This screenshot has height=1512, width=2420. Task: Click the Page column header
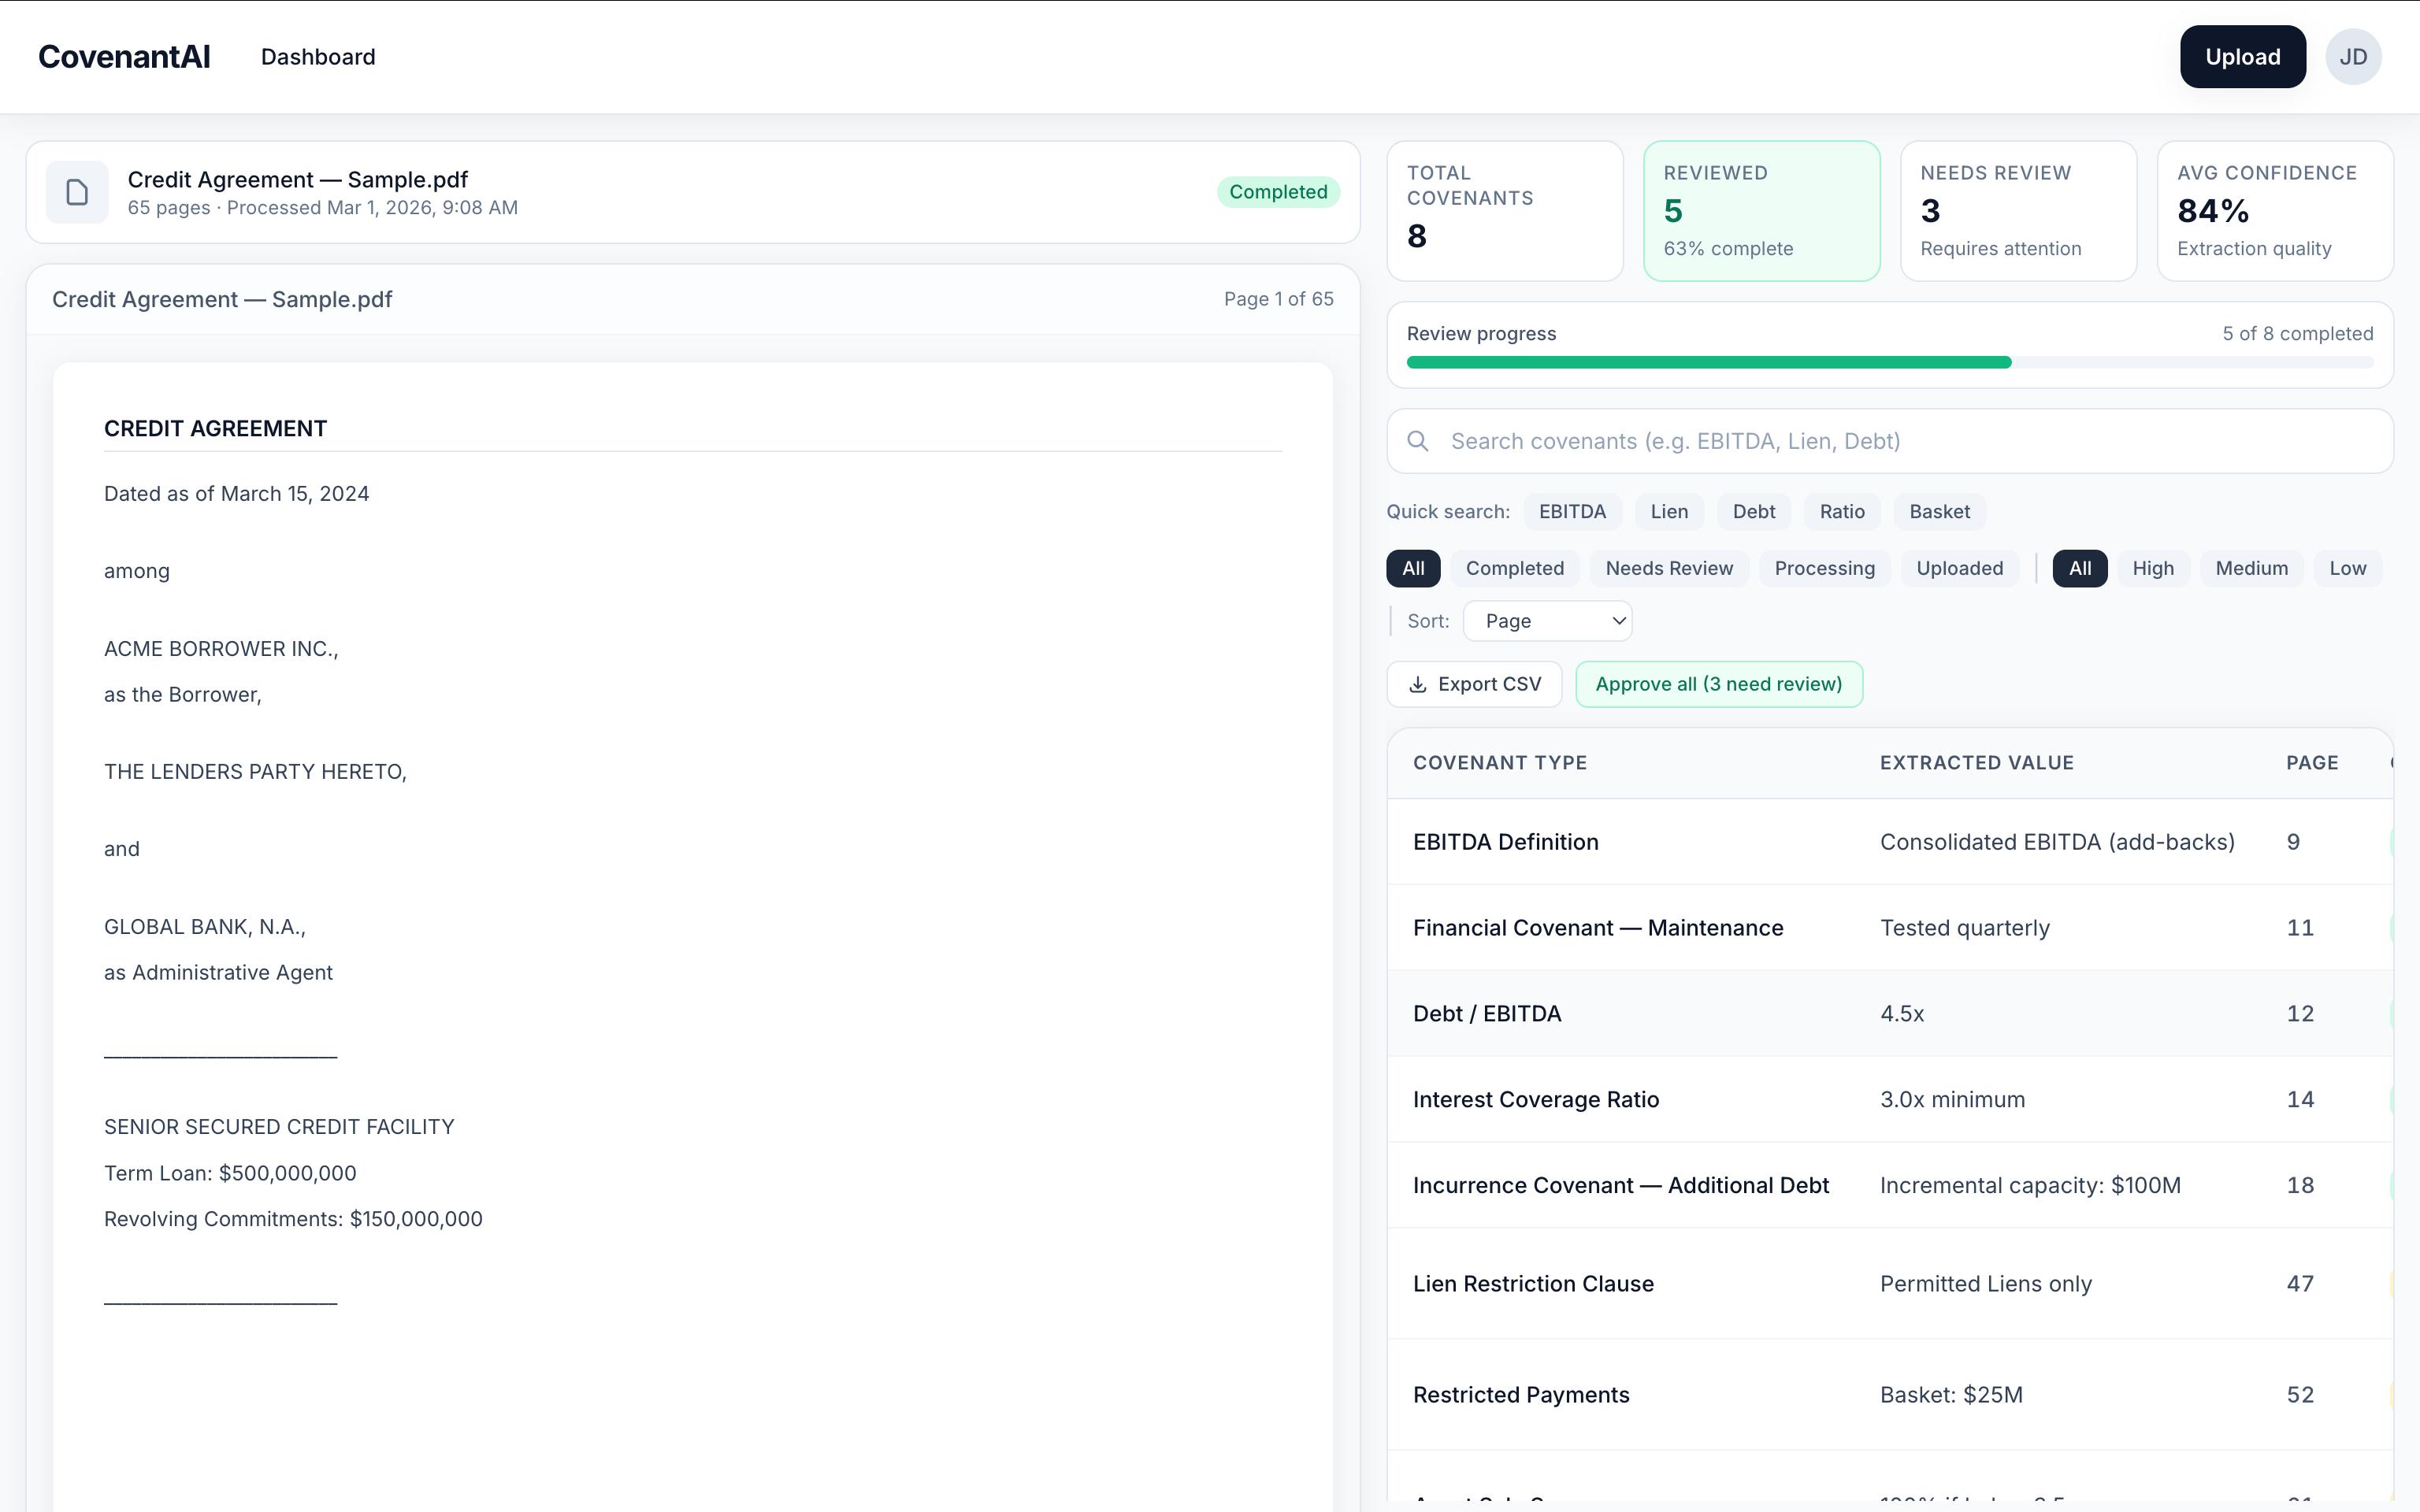(x=2312, y=763)
